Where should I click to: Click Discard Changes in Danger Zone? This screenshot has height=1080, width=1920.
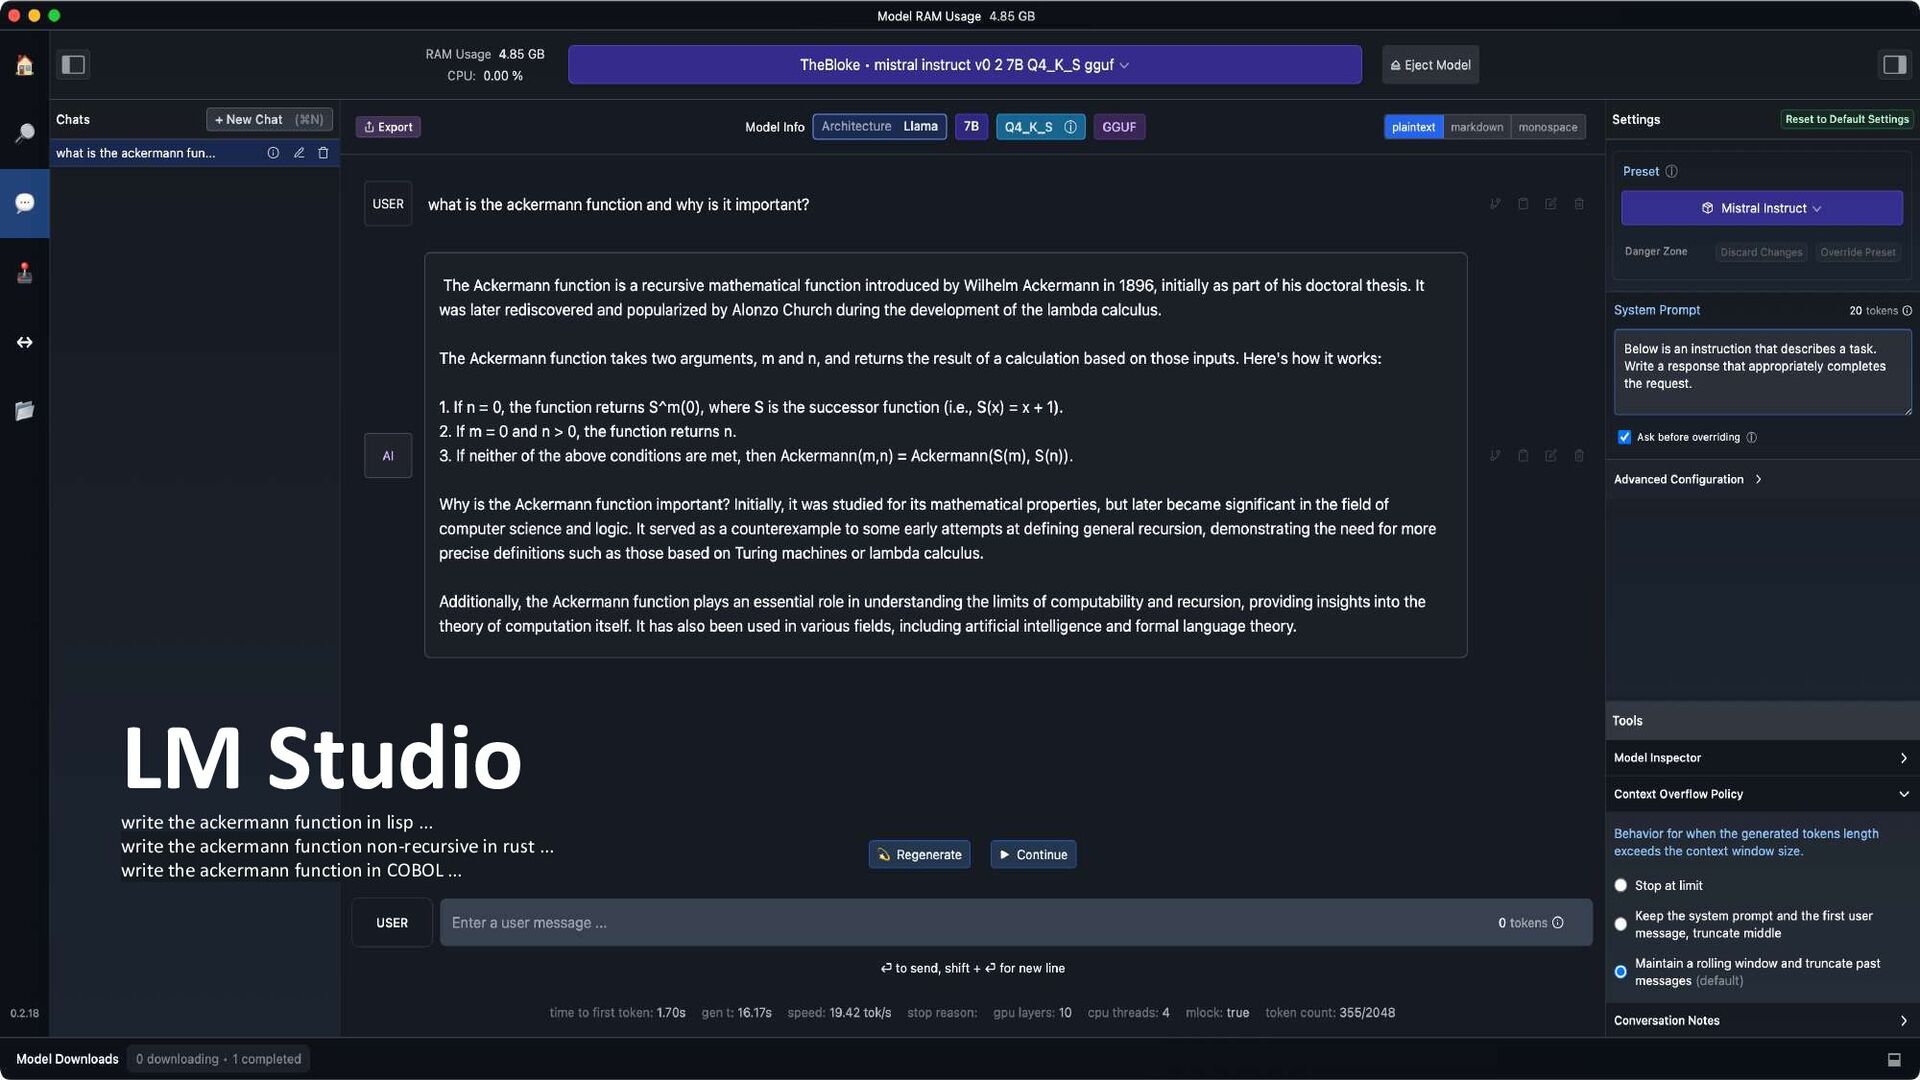pos(1761,252)
